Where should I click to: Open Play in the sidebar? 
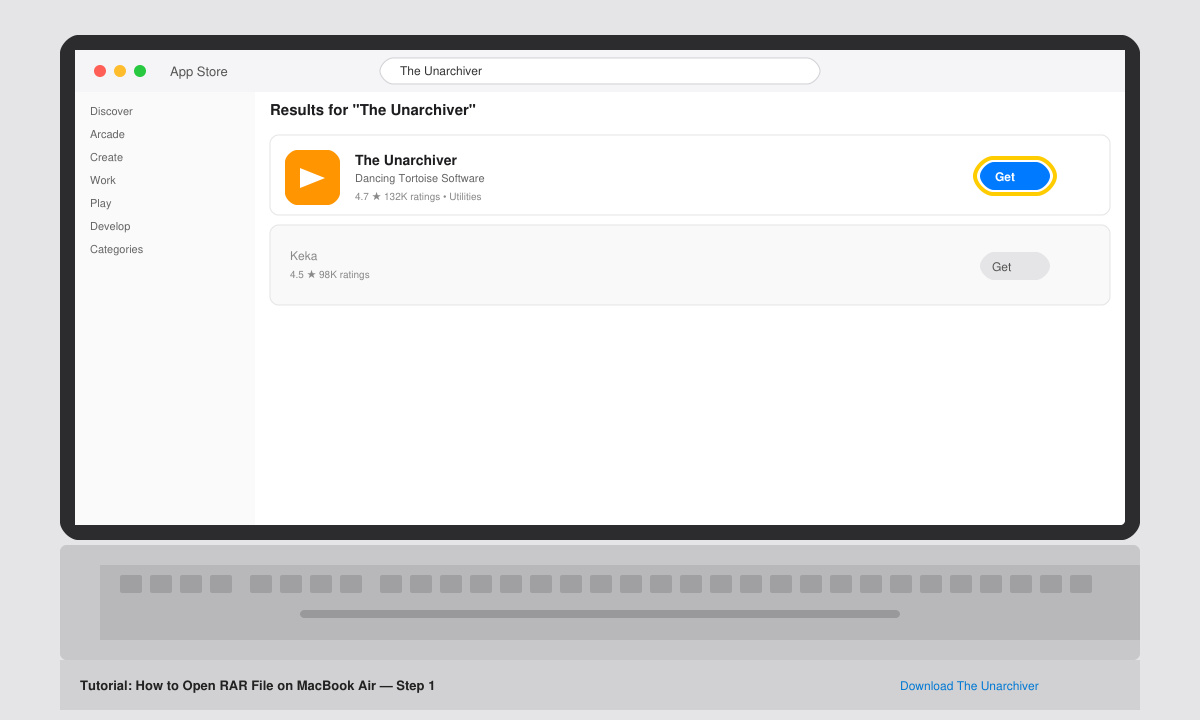coord(101,203)
